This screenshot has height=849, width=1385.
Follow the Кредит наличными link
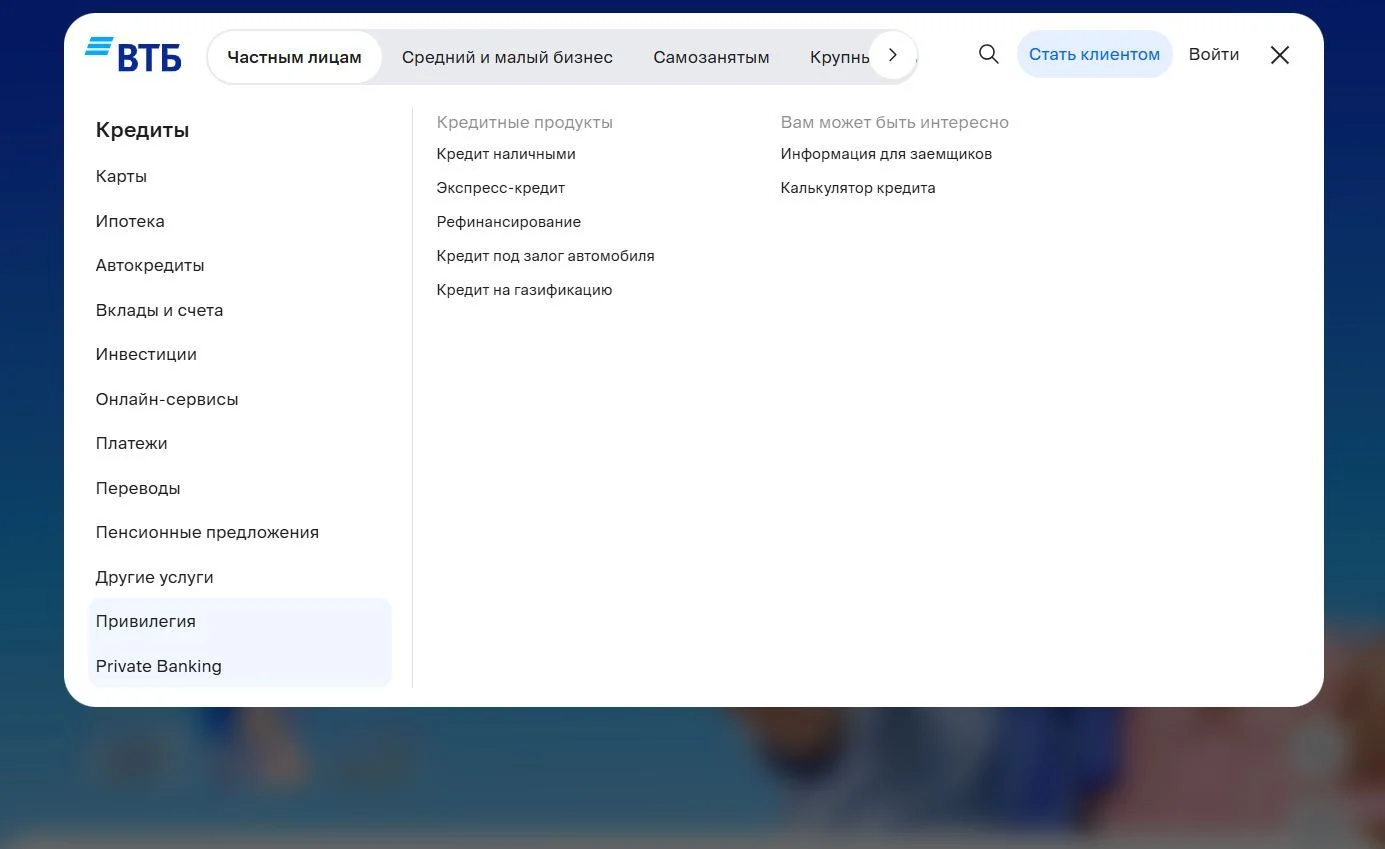pos(506,154)
